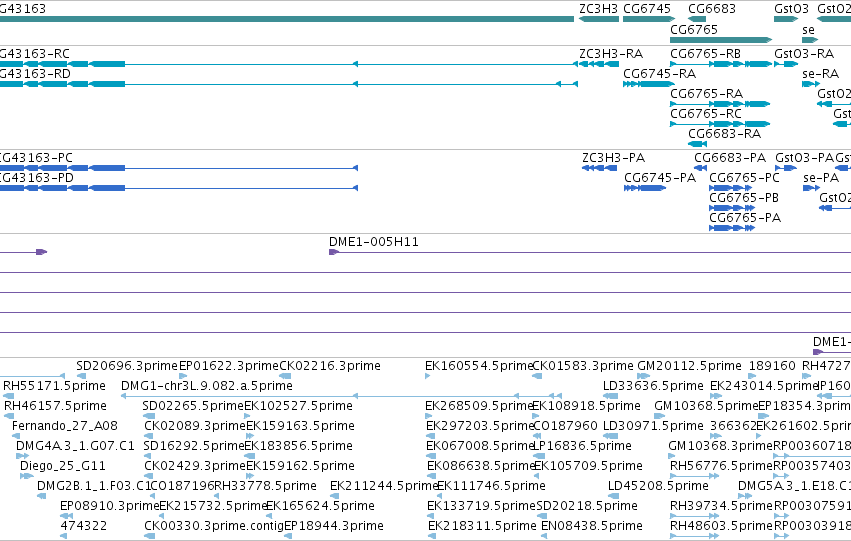Select EST SD16292.5prime
Image resolution: width=851 pixels, height=541 pixels.
point(149,456)
